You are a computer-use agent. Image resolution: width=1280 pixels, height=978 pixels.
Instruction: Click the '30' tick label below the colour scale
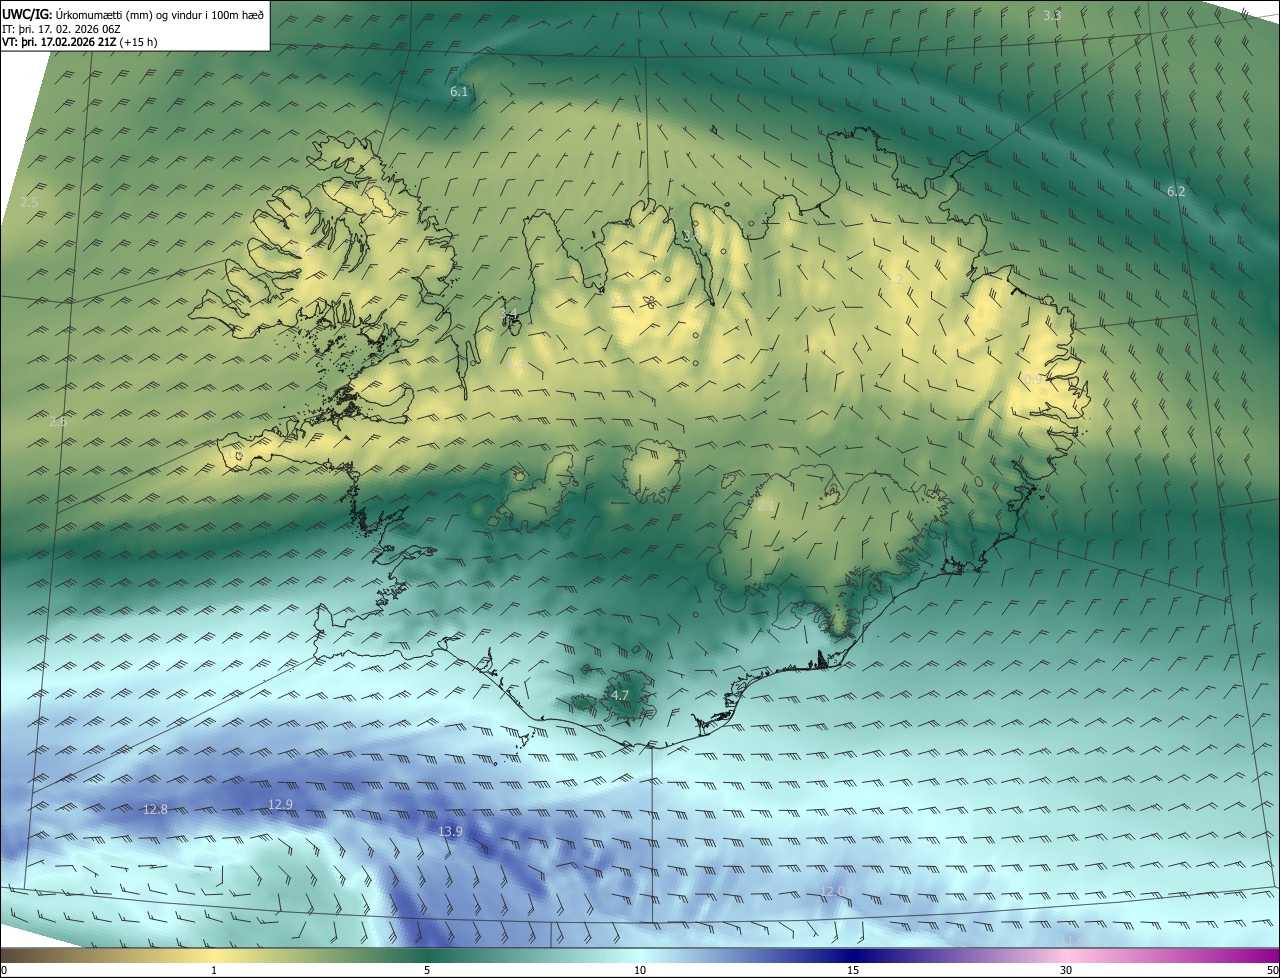coord(1066,971)
